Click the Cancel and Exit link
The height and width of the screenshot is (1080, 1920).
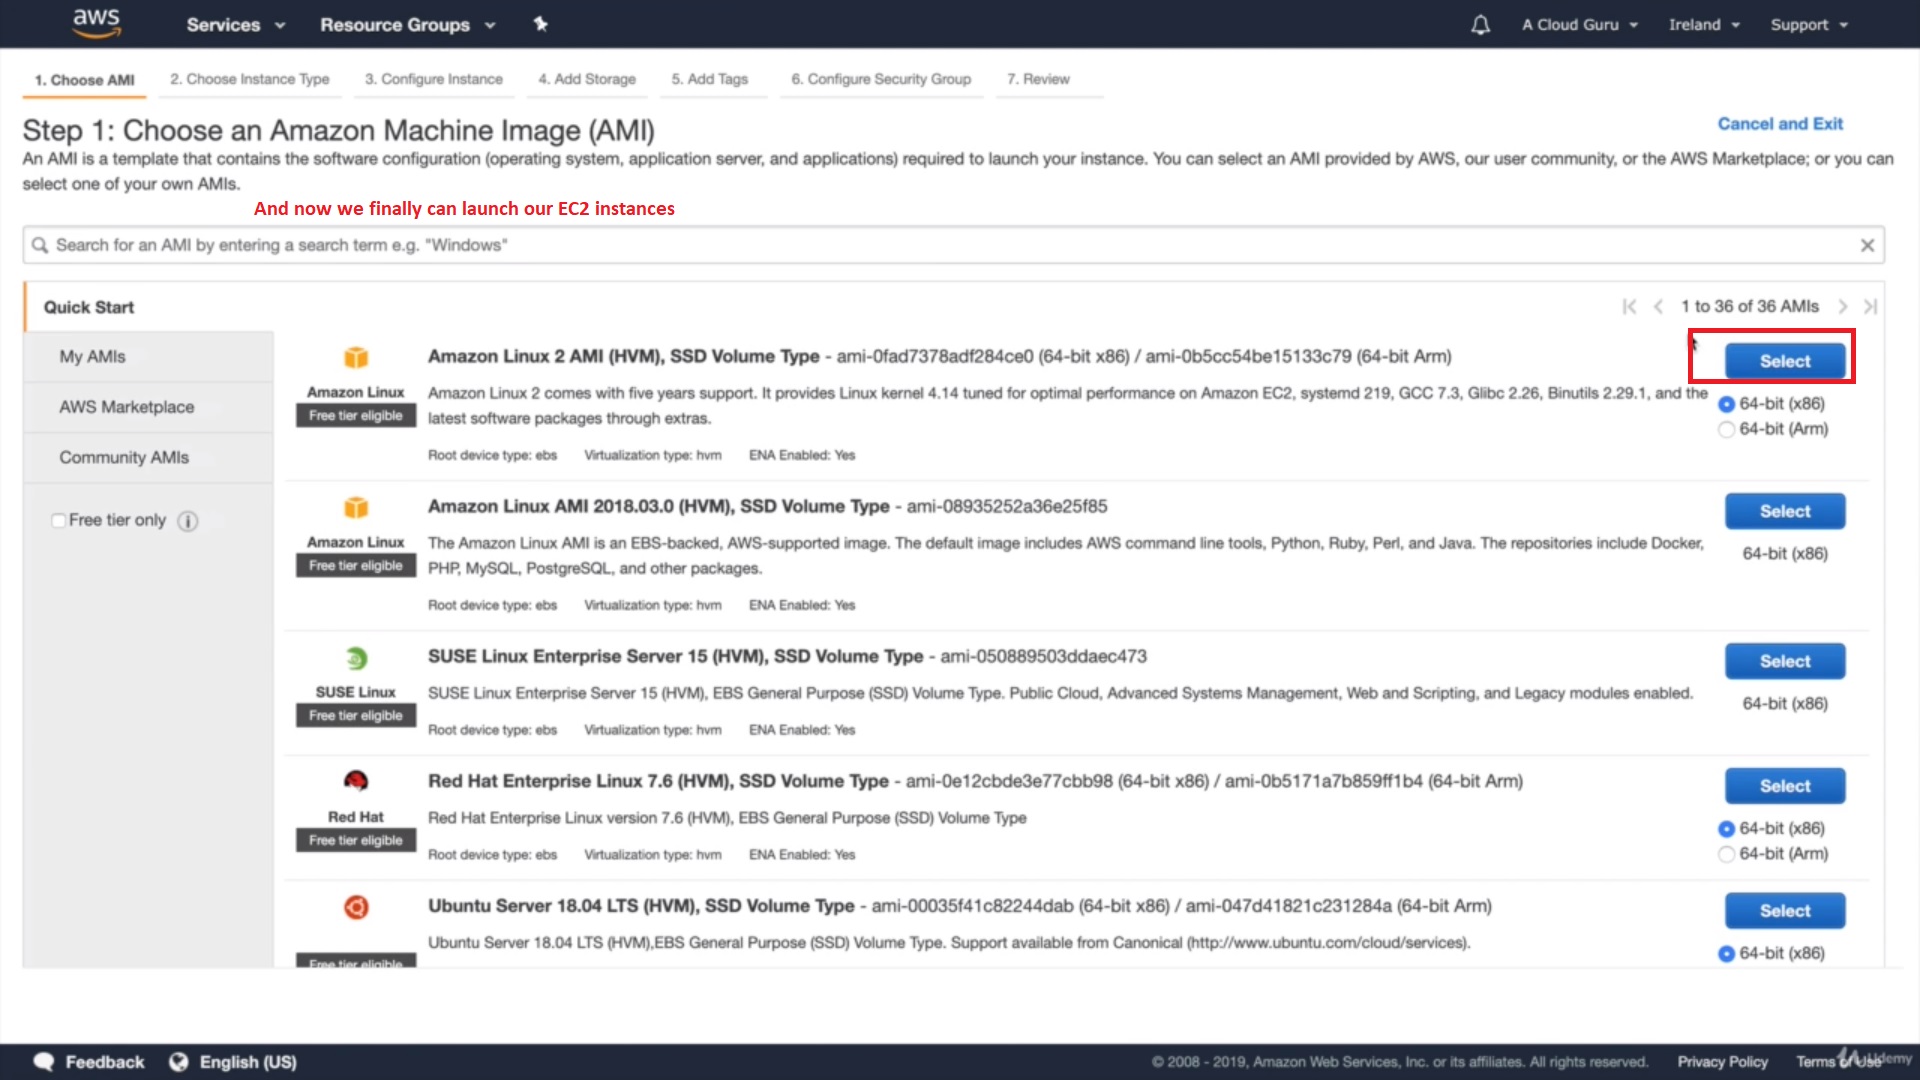1780,124
